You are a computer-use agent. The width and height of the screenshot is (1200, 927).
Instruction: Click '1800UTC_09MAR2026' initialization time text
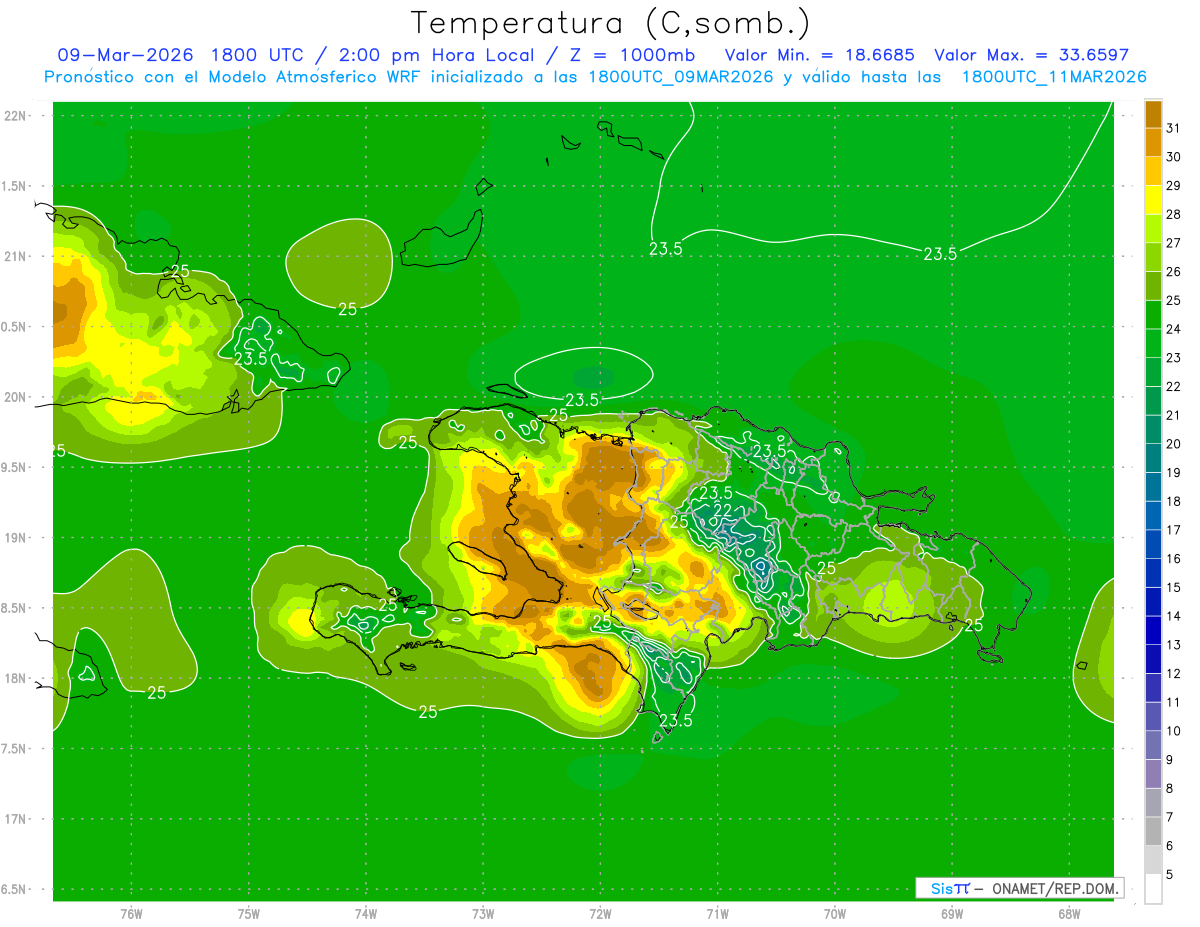coord(681,77)
